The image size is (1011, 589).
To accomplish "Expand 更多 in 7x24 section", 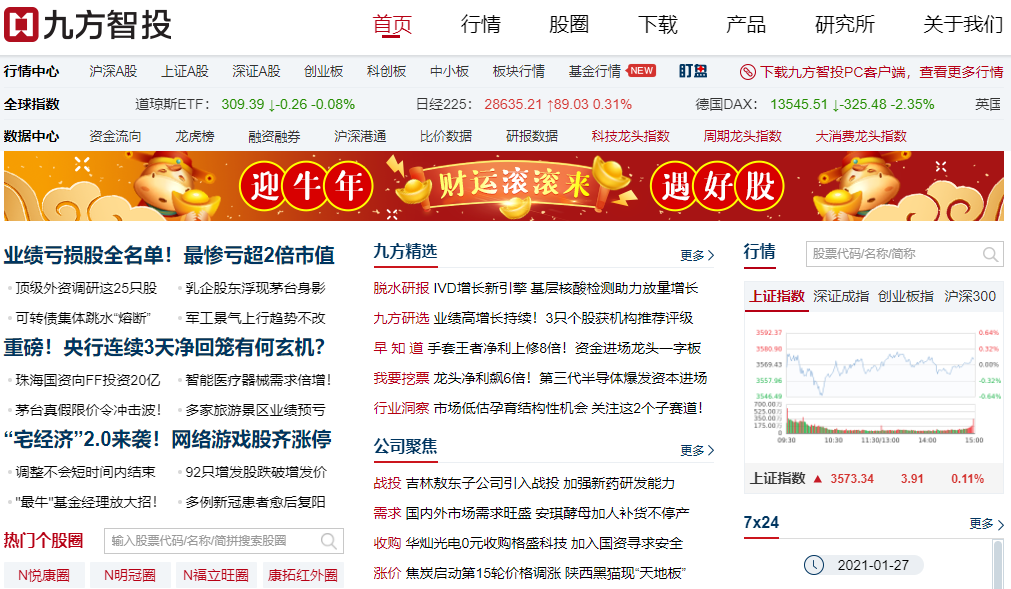I will (986, 524).
